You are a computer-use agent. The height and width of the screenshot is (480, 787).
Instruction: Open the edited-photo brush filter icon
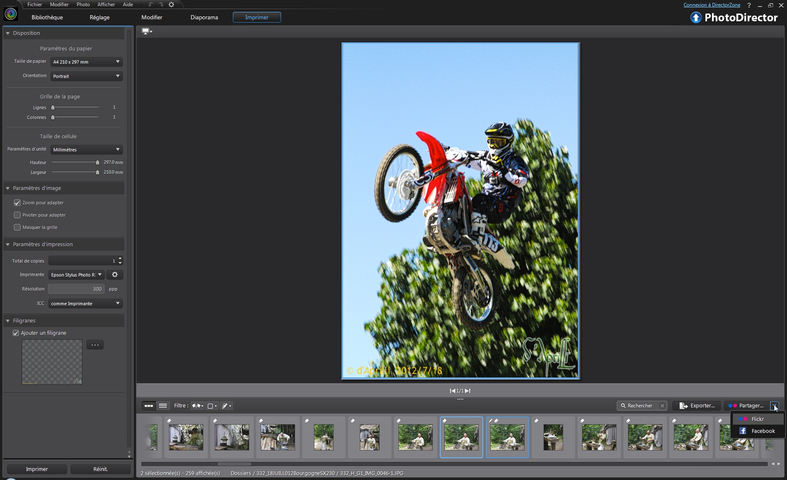point(227,405)
